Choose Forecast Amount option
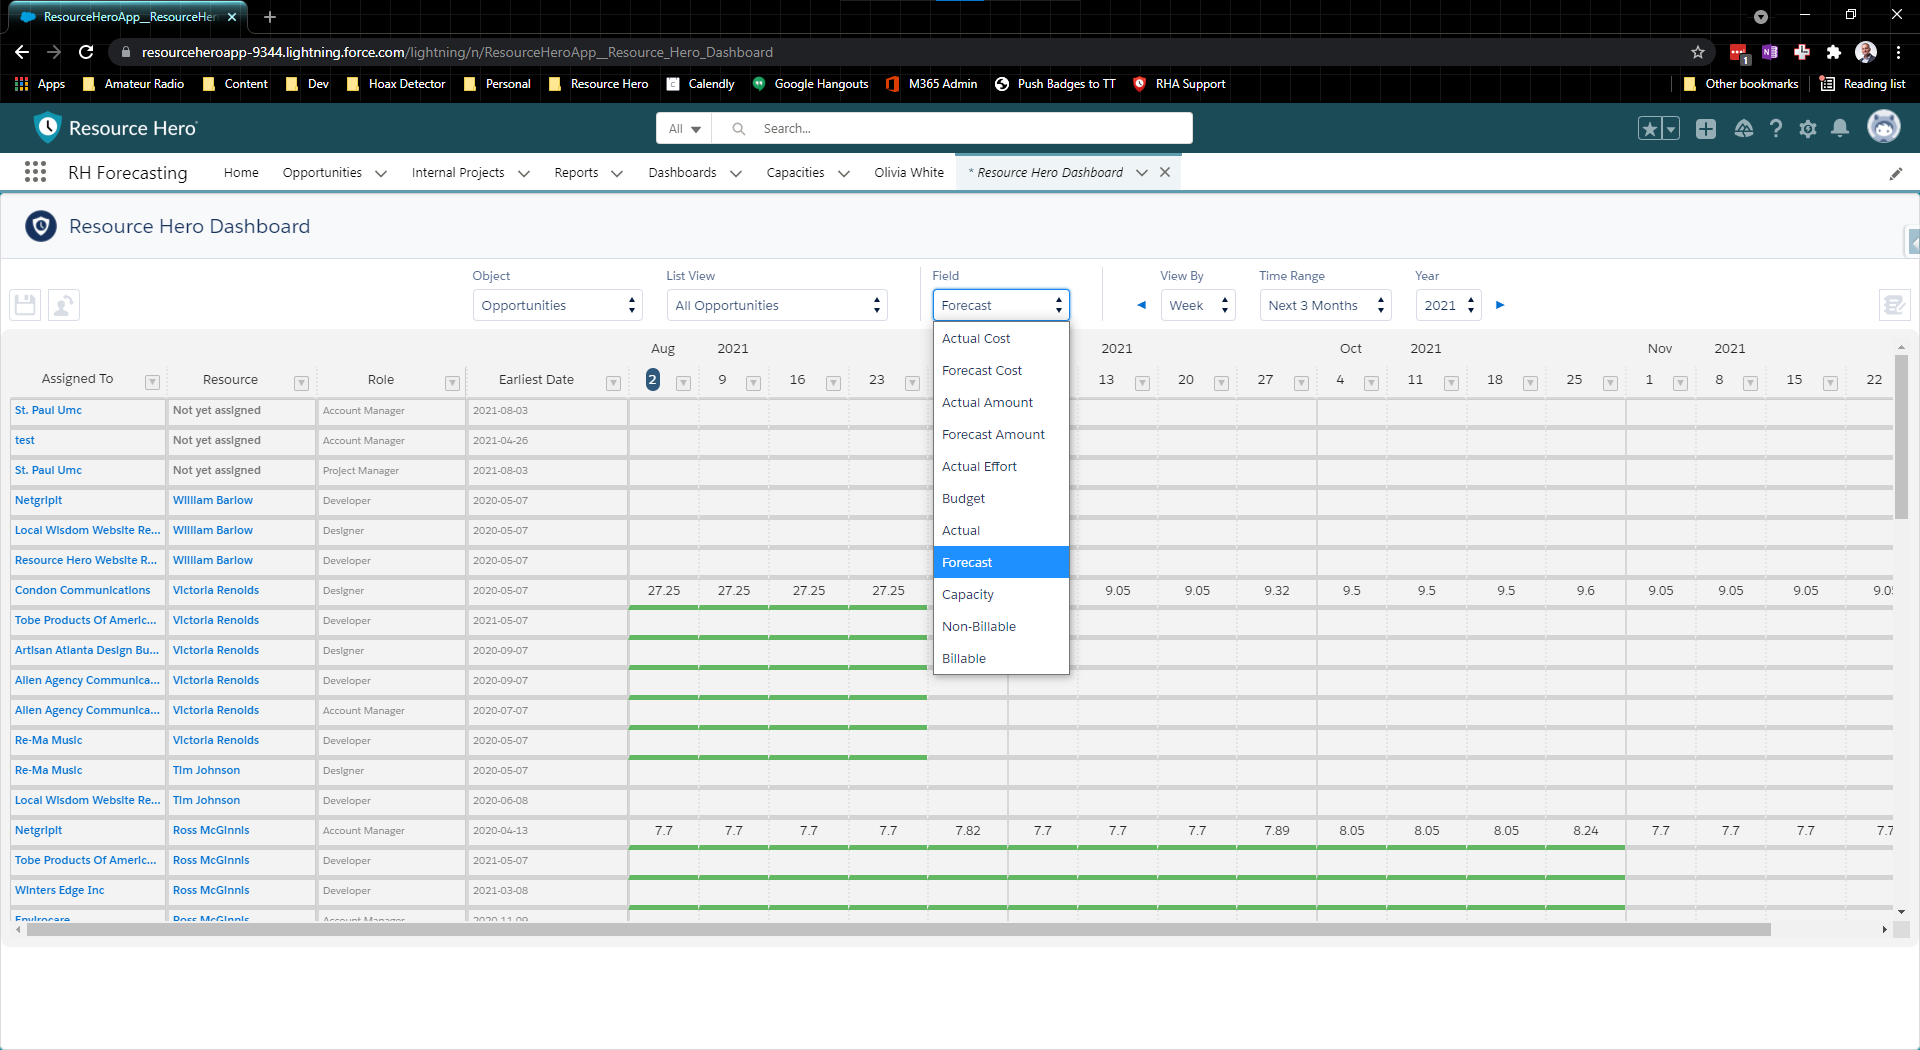Image resolution: width=1920 pixels, height=1050 pixels. click(1001, 434)
